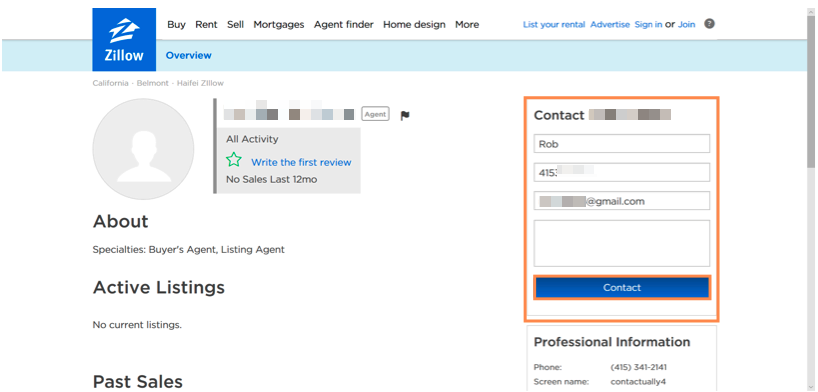Viewport: 818px width, 392px height.
Task: Click Write the first review link
Action: (x=301, y=162)
